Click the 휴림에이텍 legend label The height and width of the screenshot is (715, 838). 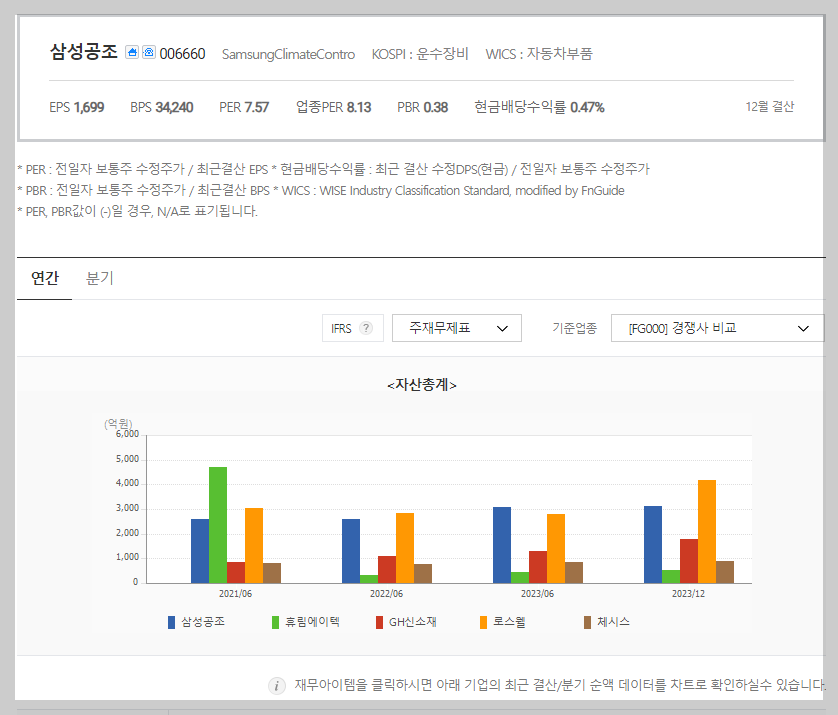[x=312, y=621]
